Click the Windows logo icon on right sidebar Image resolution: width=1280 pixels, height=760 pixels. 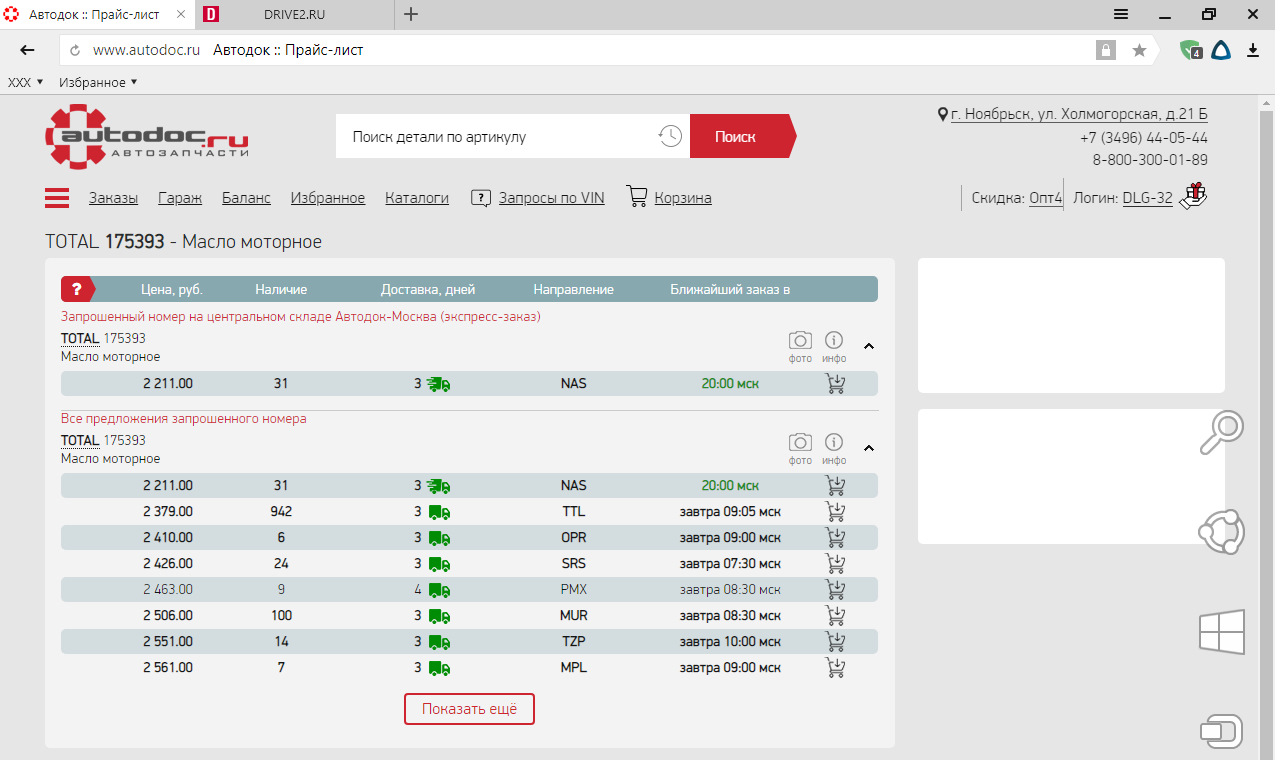tap(1222, 632)
